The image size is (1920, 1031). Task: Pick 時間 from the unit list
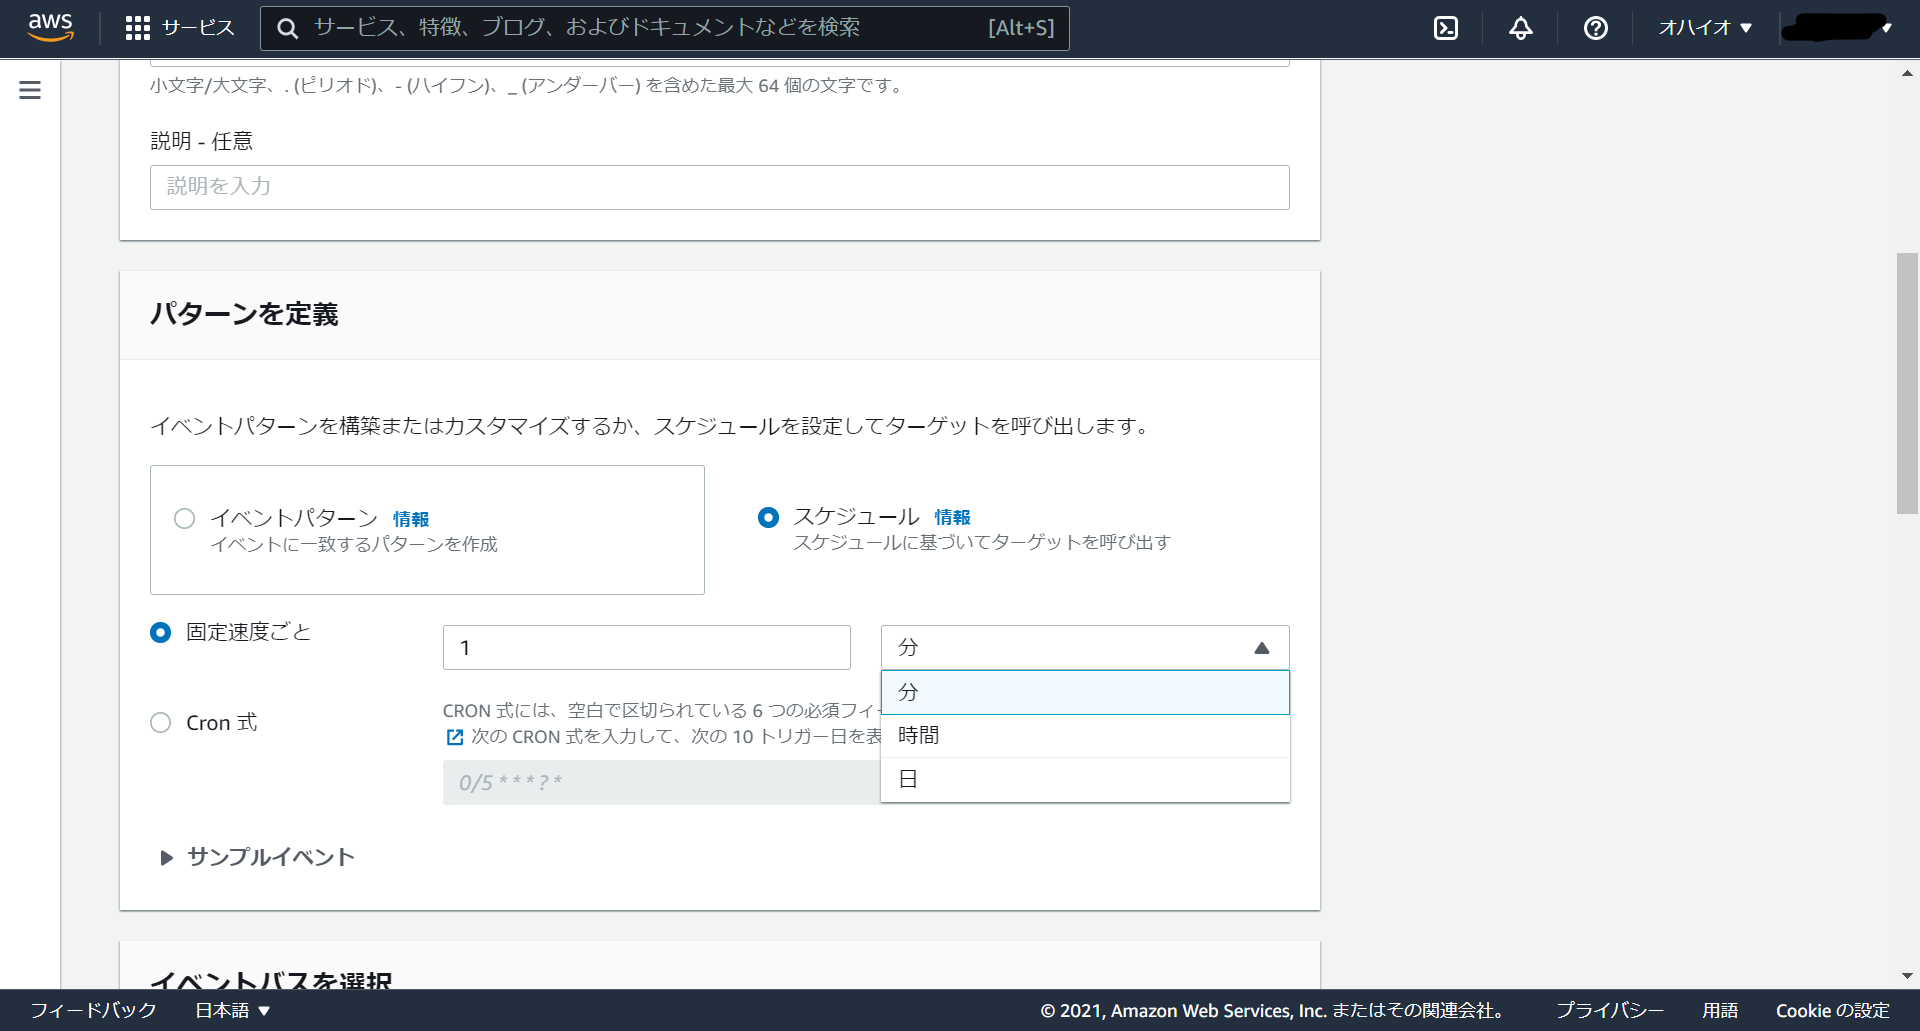click(x=1085, y=736)
